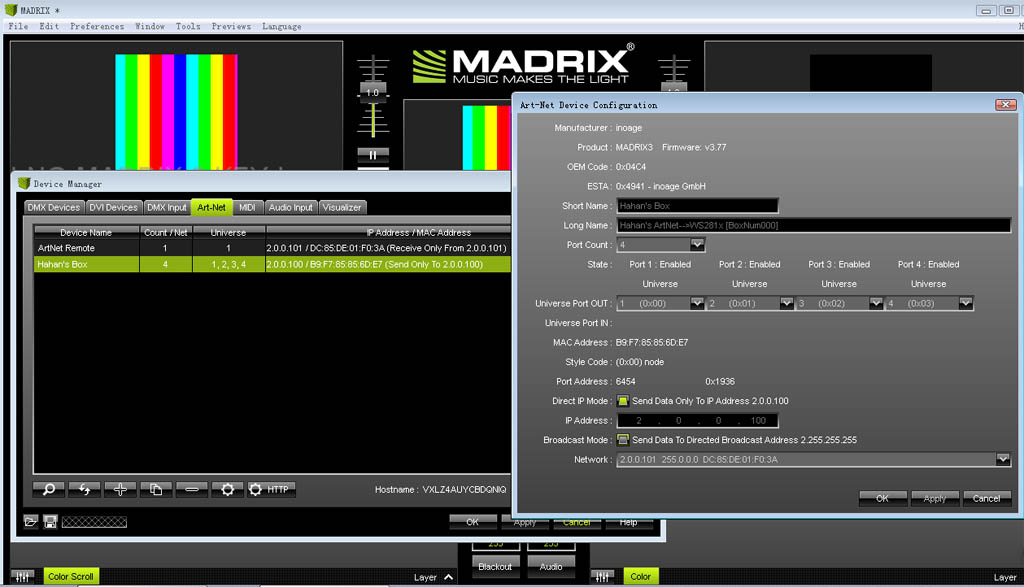Open device configuration with the plain gear button
Screen dimensions: 1024x587
point(227,489)
